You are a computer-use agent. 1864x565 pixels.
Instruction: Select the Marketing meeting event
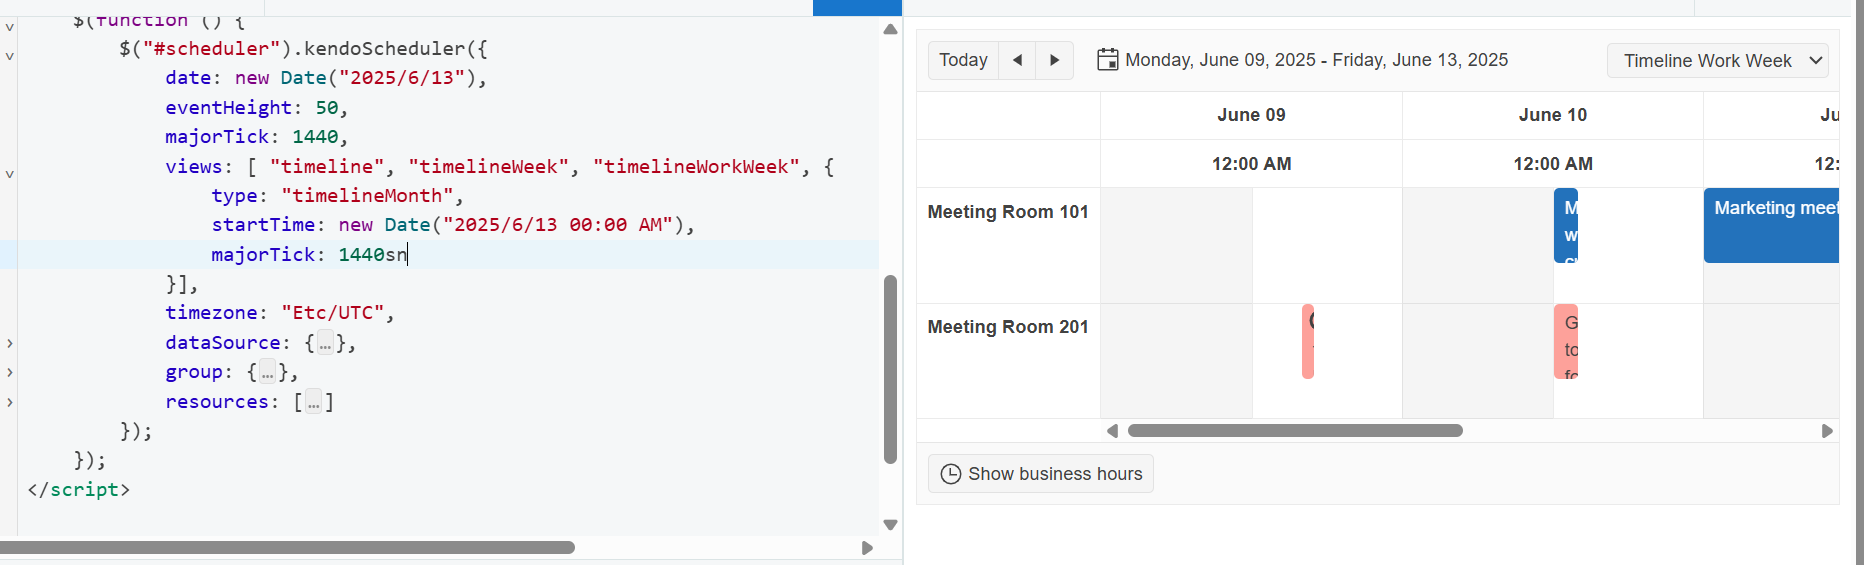[1771, 226]
